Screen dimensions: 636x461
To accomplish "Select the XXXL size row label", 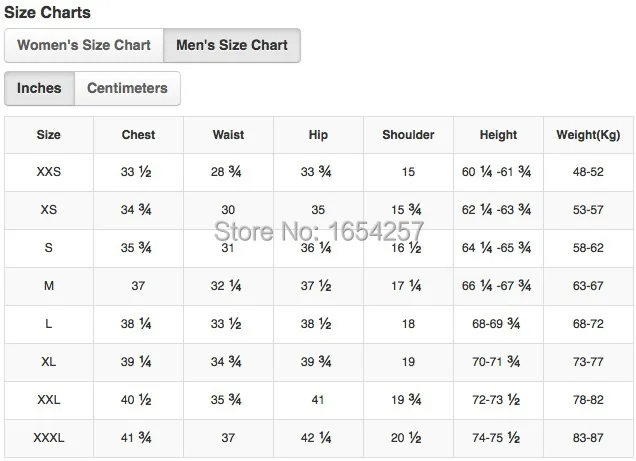I will [x=49, y=438].
